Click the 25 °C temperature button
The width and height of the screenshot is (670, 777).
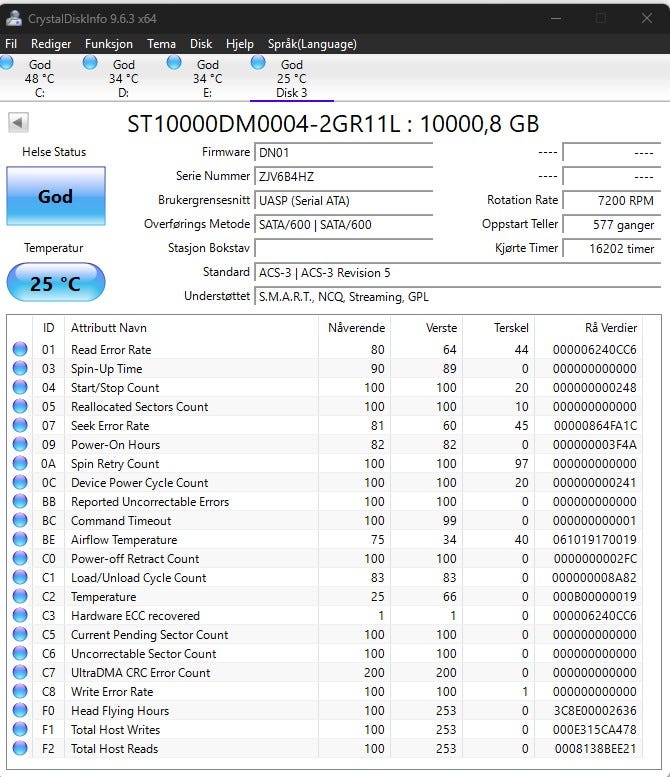[x=55, y=283]
